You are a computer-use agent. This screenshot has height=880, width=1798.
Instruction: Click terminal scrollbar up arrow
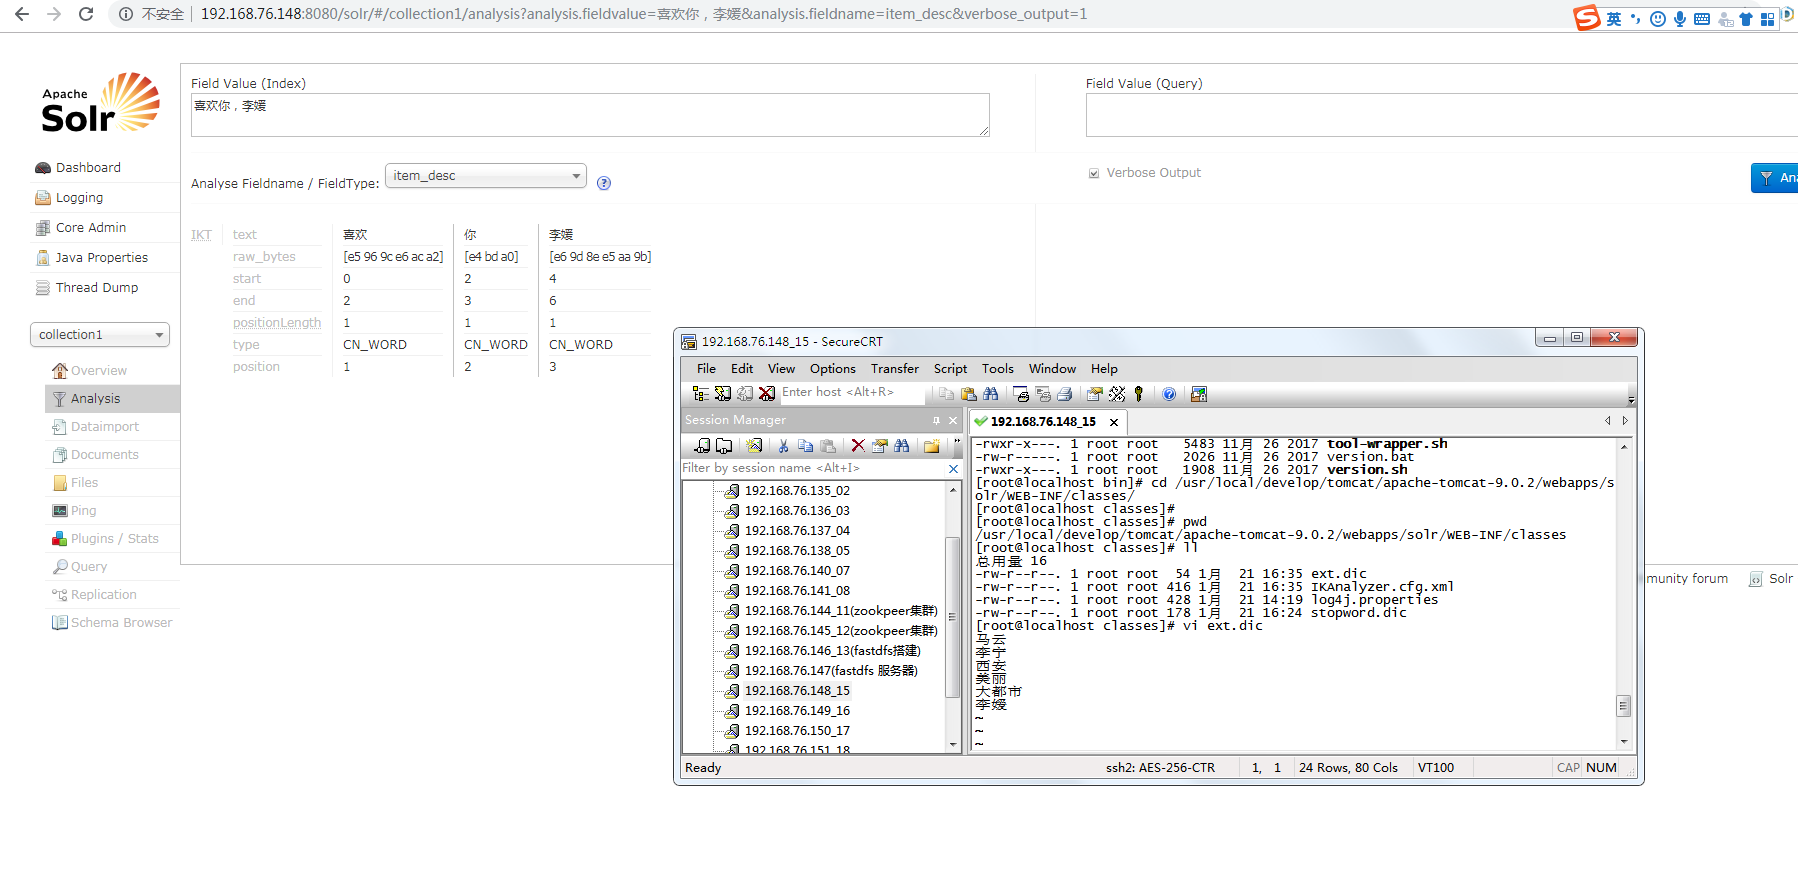tap(1624, 446)
